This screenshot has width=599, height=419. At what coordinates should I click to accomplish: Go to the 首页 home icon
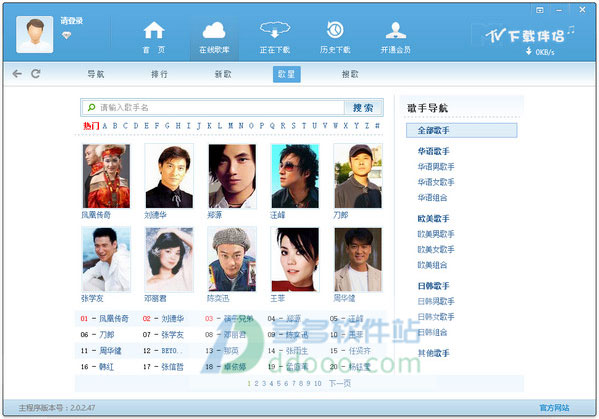pyautogui.click(x=154, y=37)
